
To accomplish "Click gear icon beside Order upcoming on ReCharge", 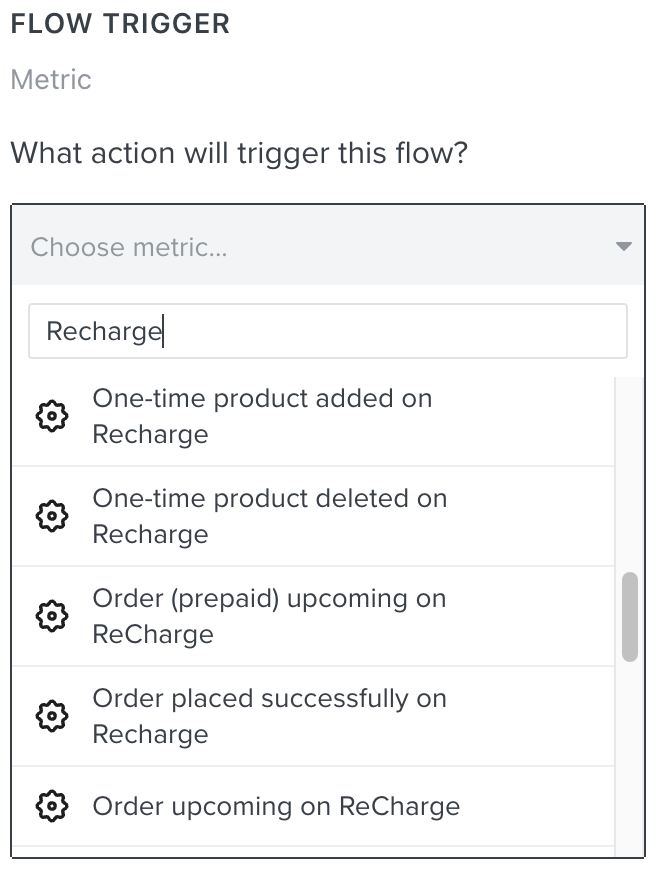I will click(52, 806).
